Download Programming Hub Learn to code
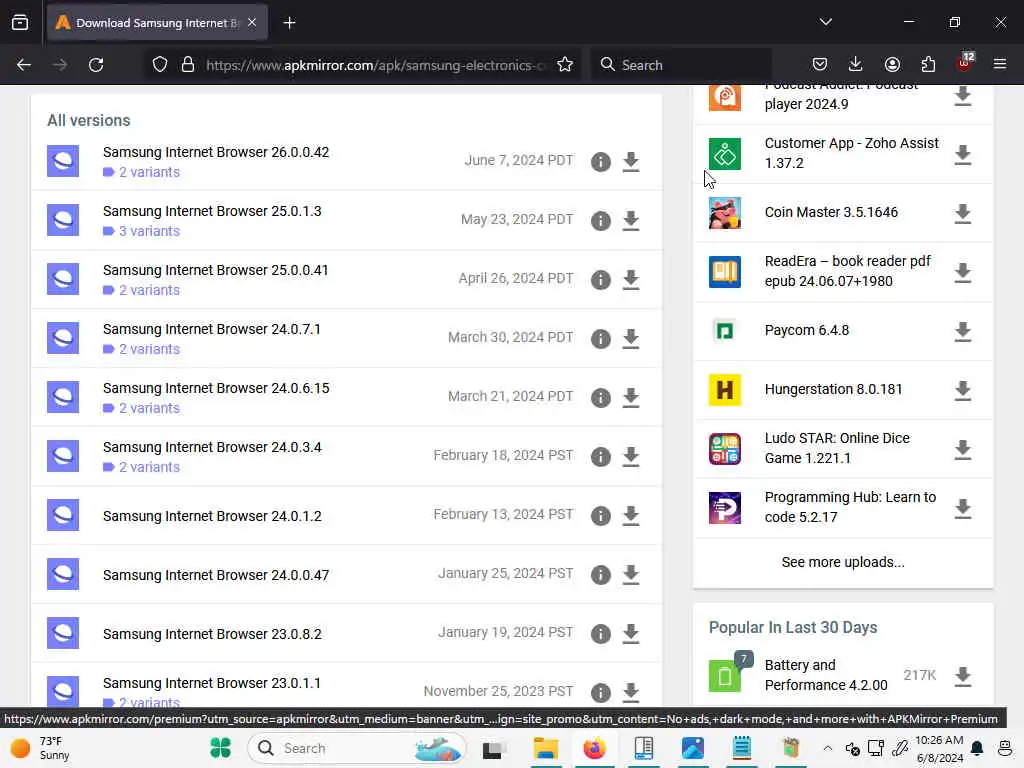This screenshot has height=768, width=1024. [x=962, y=508]
